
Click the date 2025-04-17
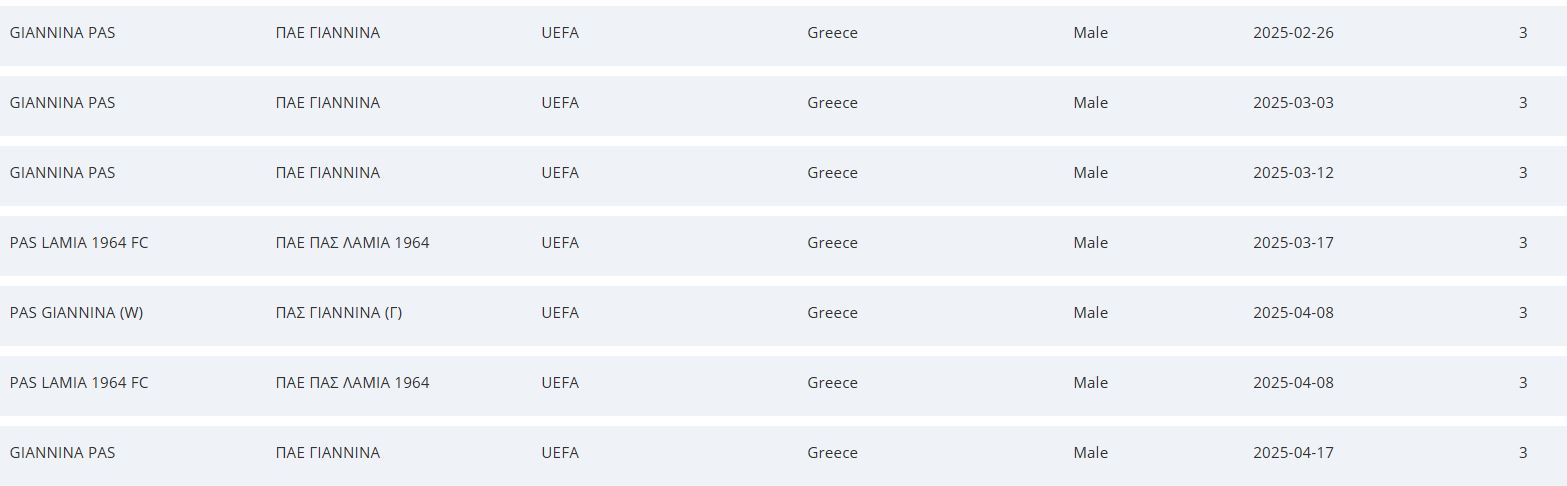point(1293,452)
